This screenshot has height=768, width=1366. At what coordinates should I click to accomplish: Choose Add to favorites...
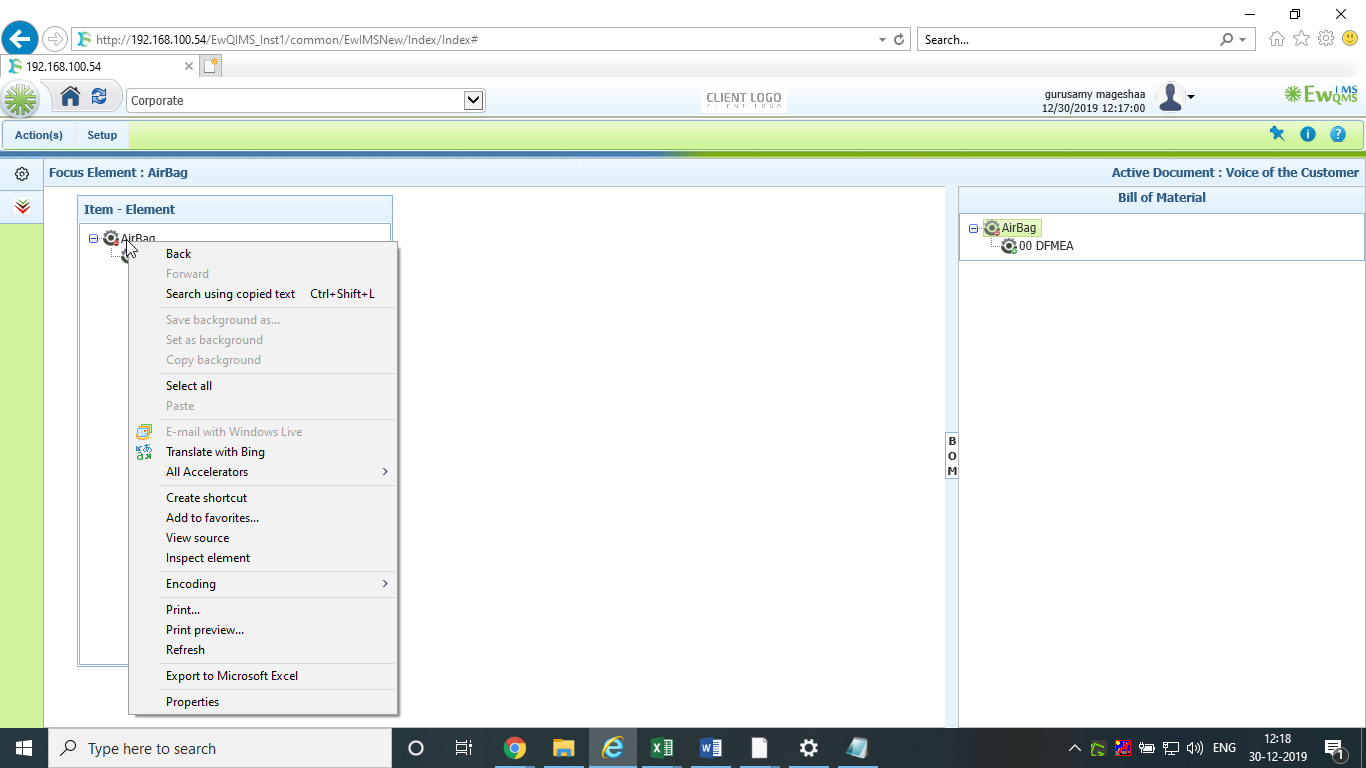(x=263, y=518)
